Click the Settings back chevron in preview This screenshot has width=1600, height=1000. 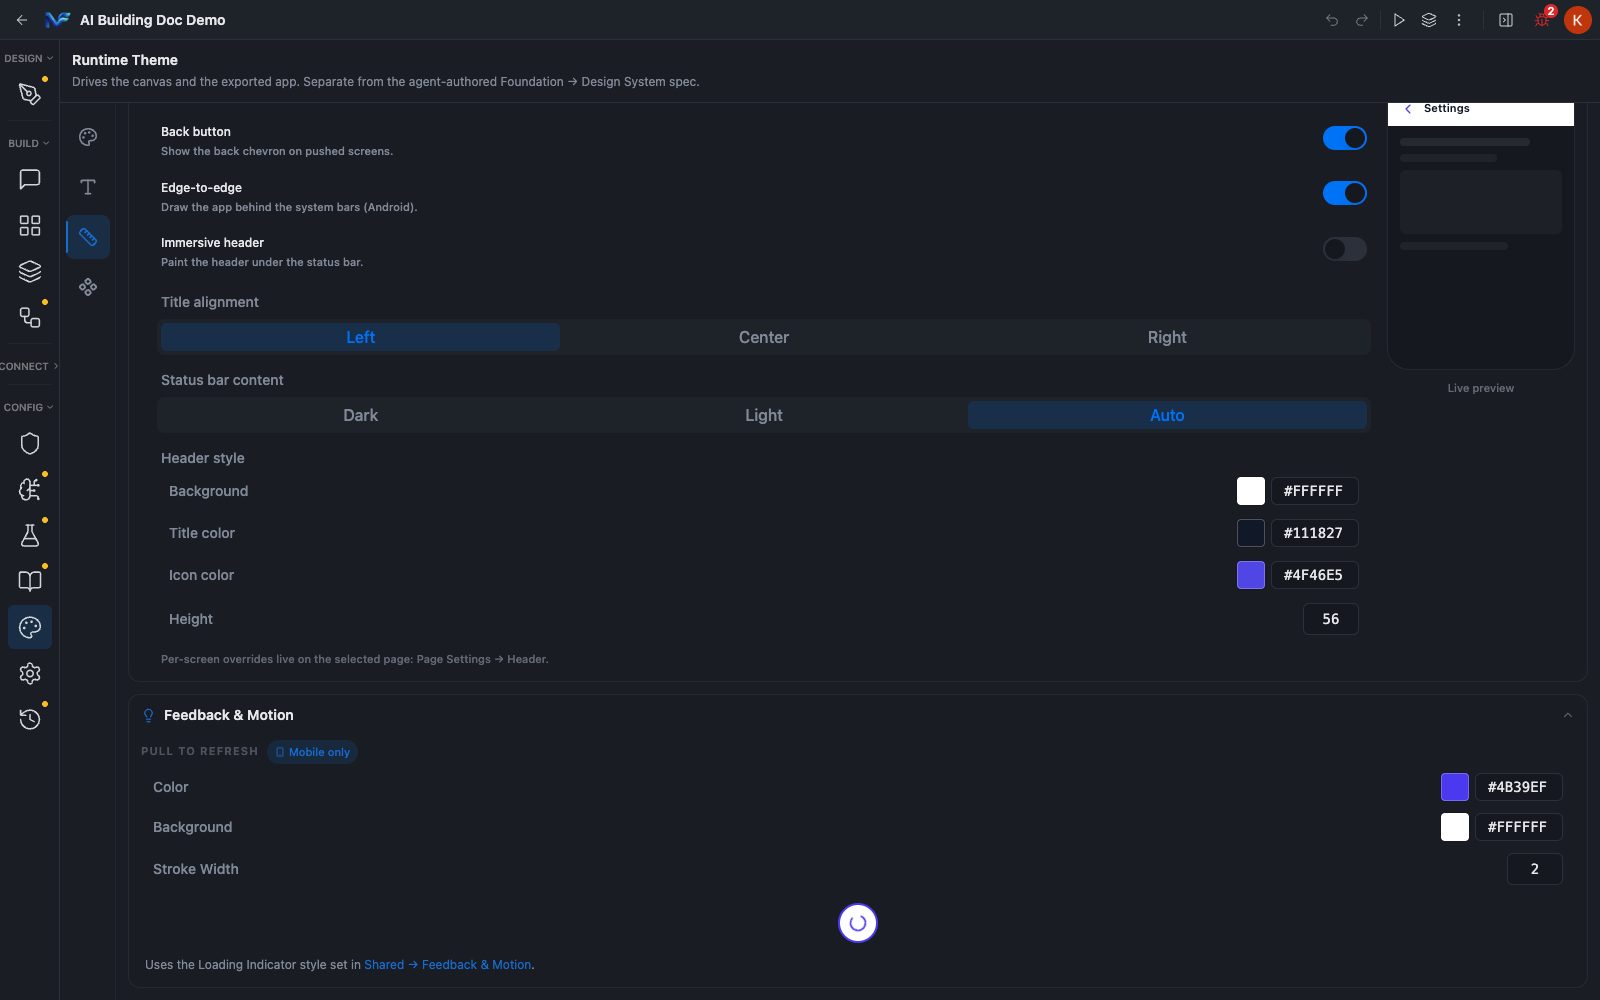(1408, 109)
